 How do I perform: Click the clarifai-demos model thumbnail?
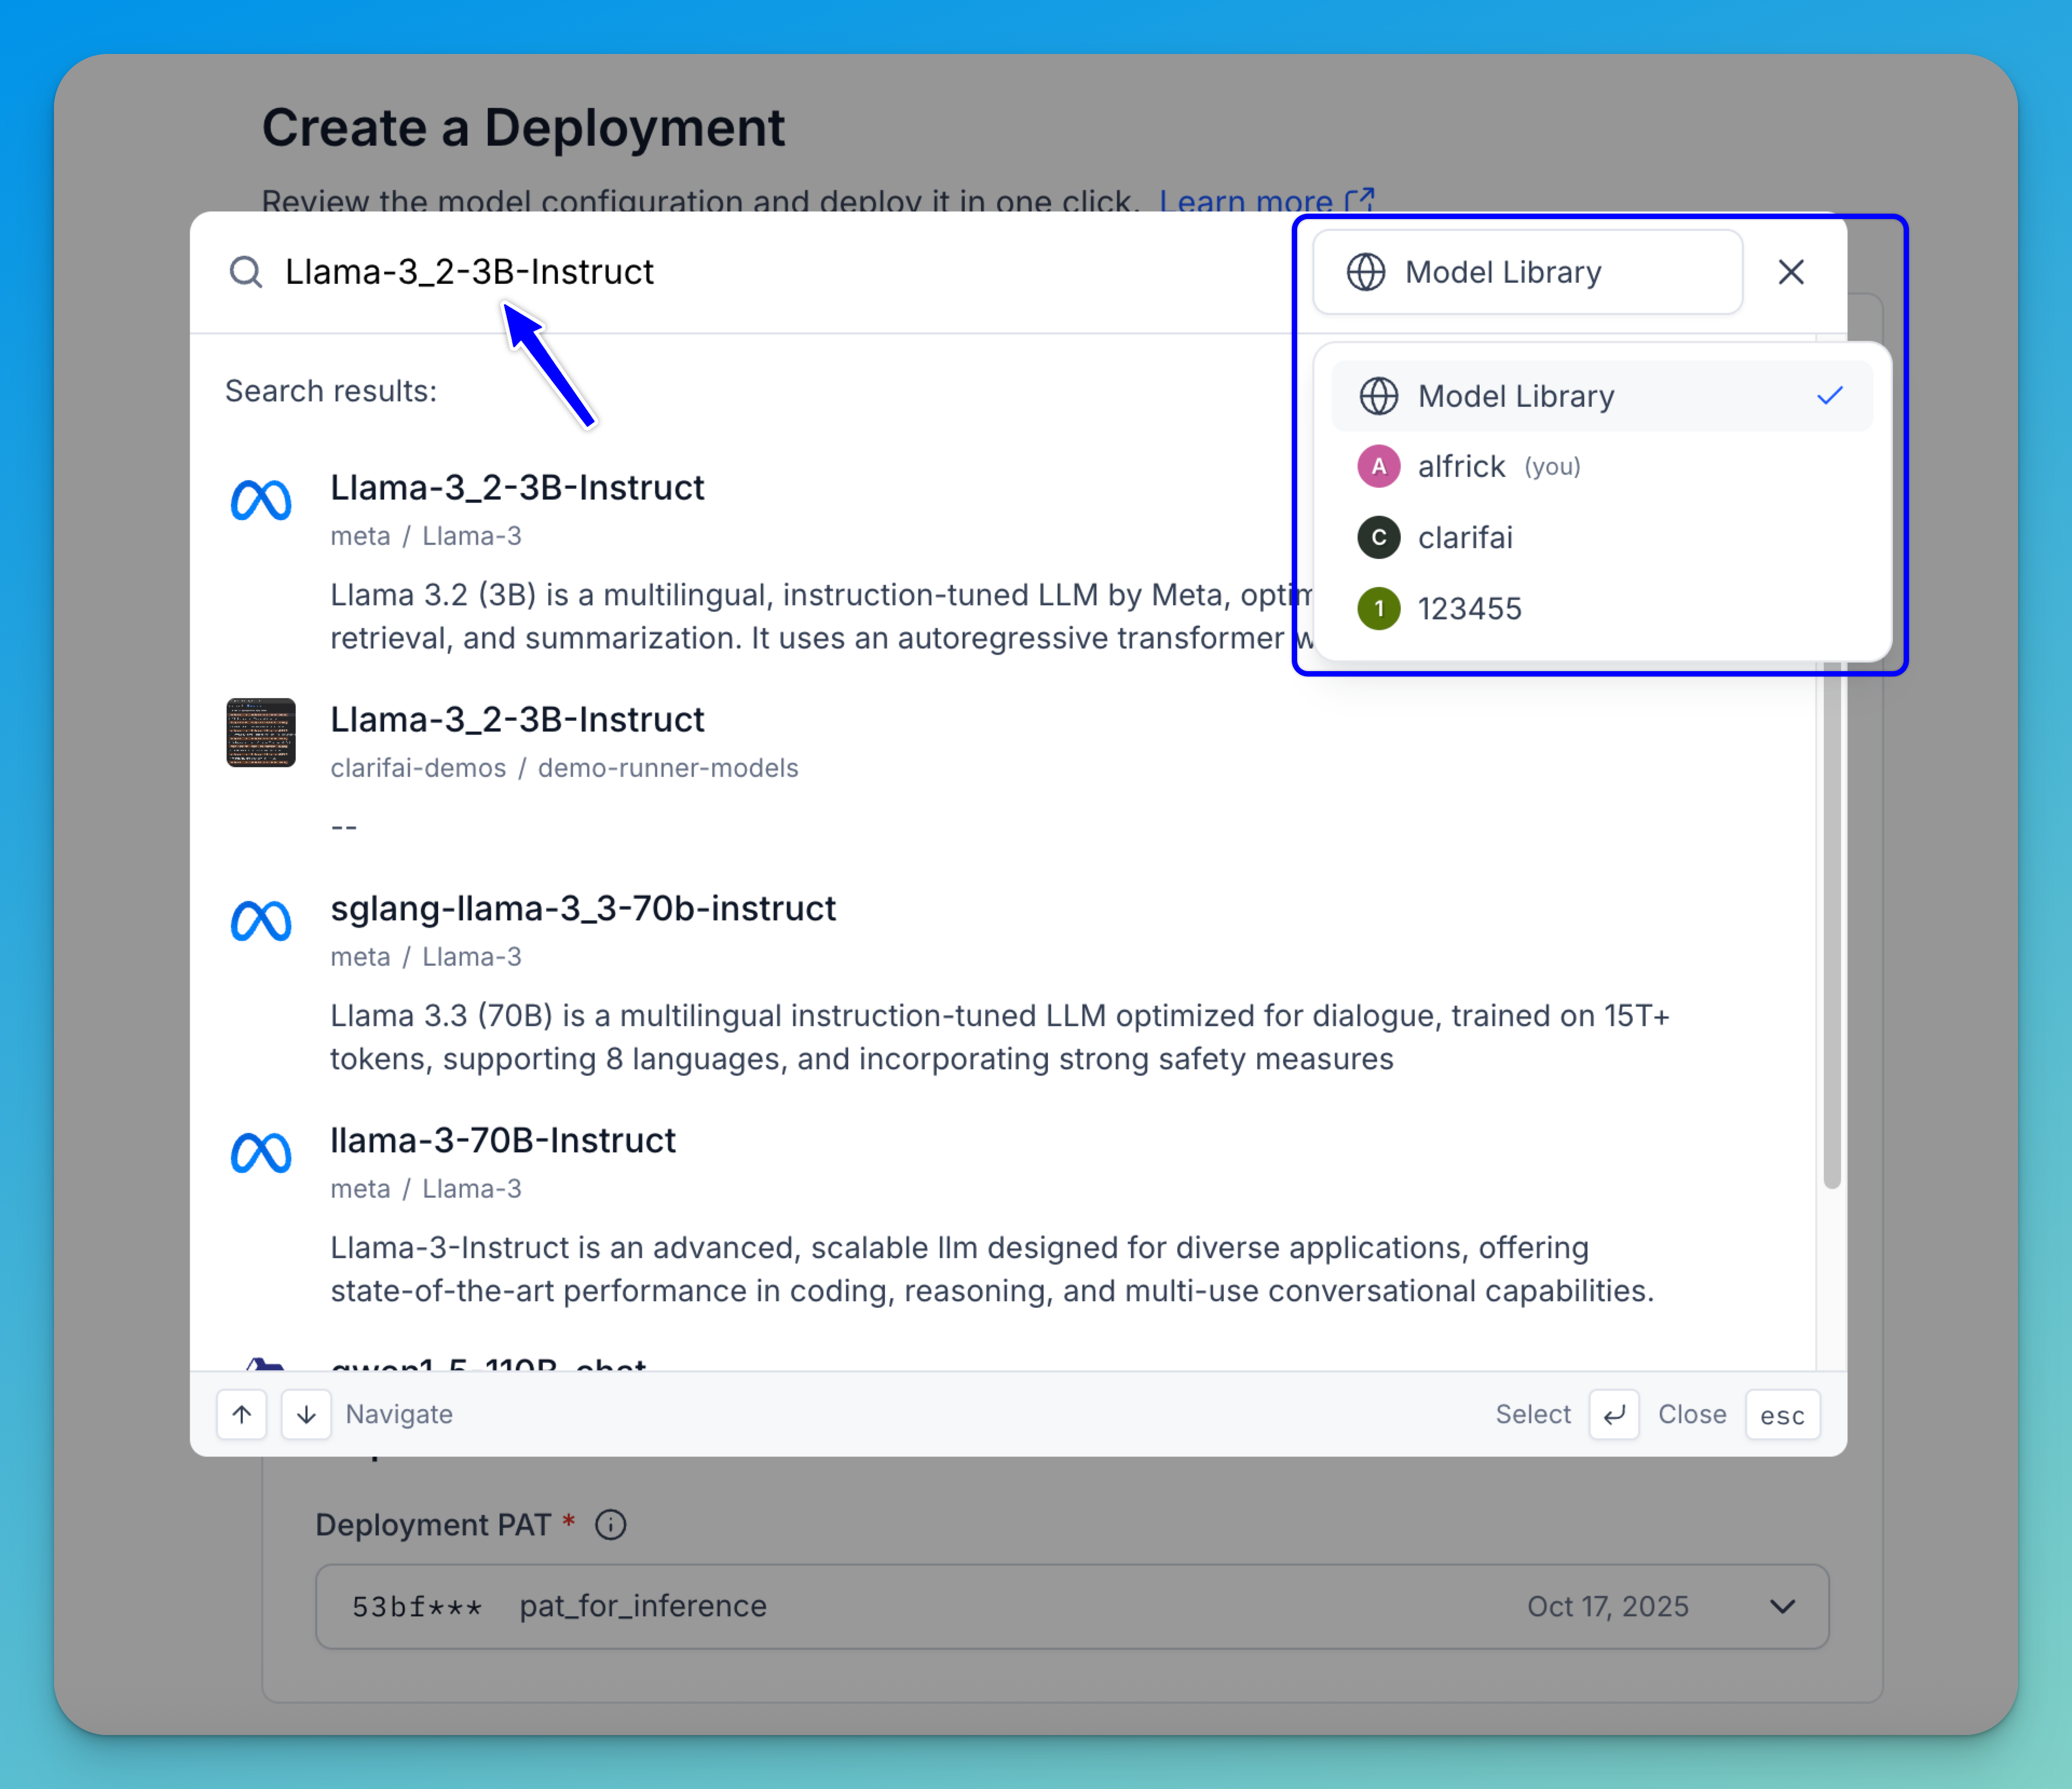[x=261, y=733]
